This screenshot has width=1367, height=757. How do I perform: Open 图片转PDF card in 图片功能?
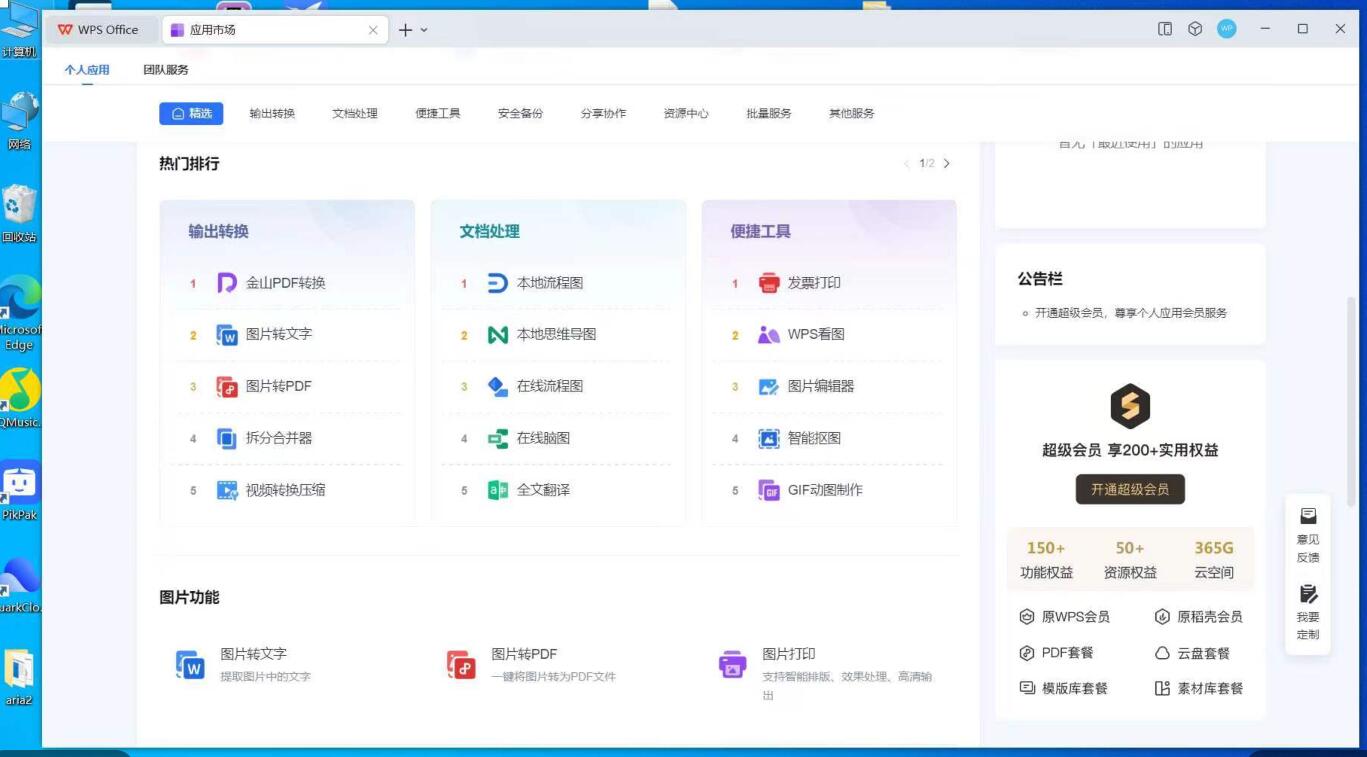[x=530, y=664]
